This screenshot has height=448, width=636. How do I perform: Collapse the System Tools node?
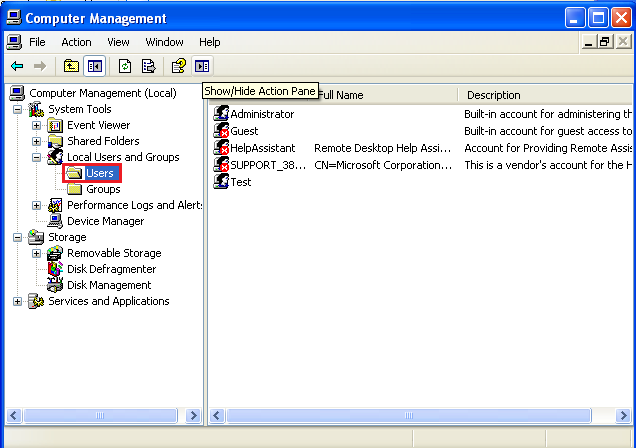[17, 109]
